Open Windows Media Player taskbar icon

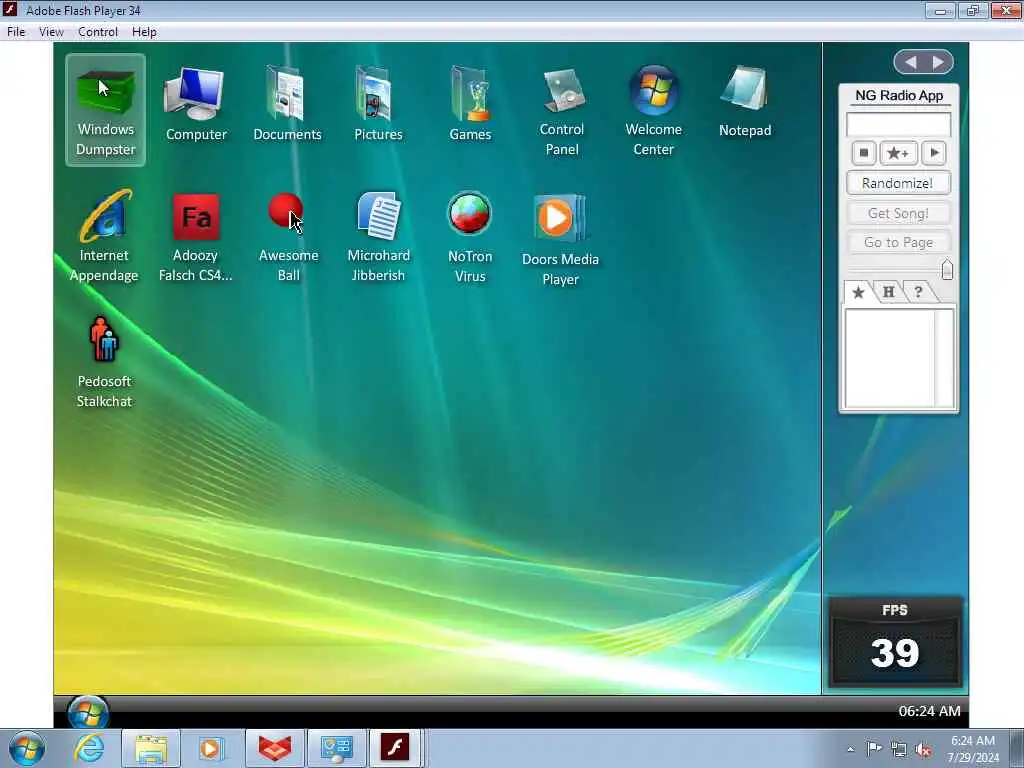tap(212, 748)
